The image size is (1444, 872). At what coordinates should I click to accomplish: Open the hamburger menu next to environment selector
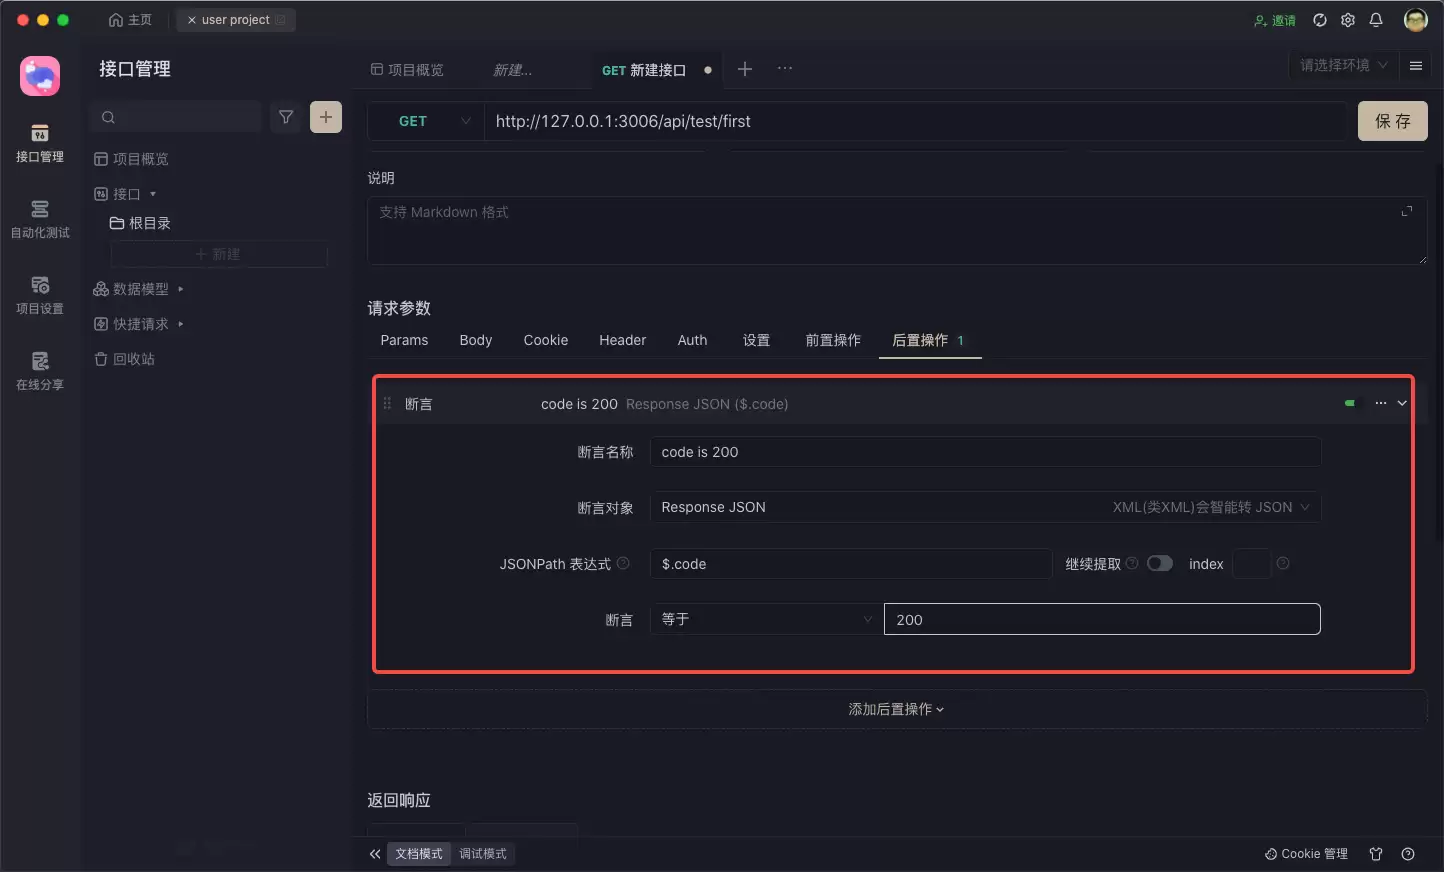pos(1416,66)
